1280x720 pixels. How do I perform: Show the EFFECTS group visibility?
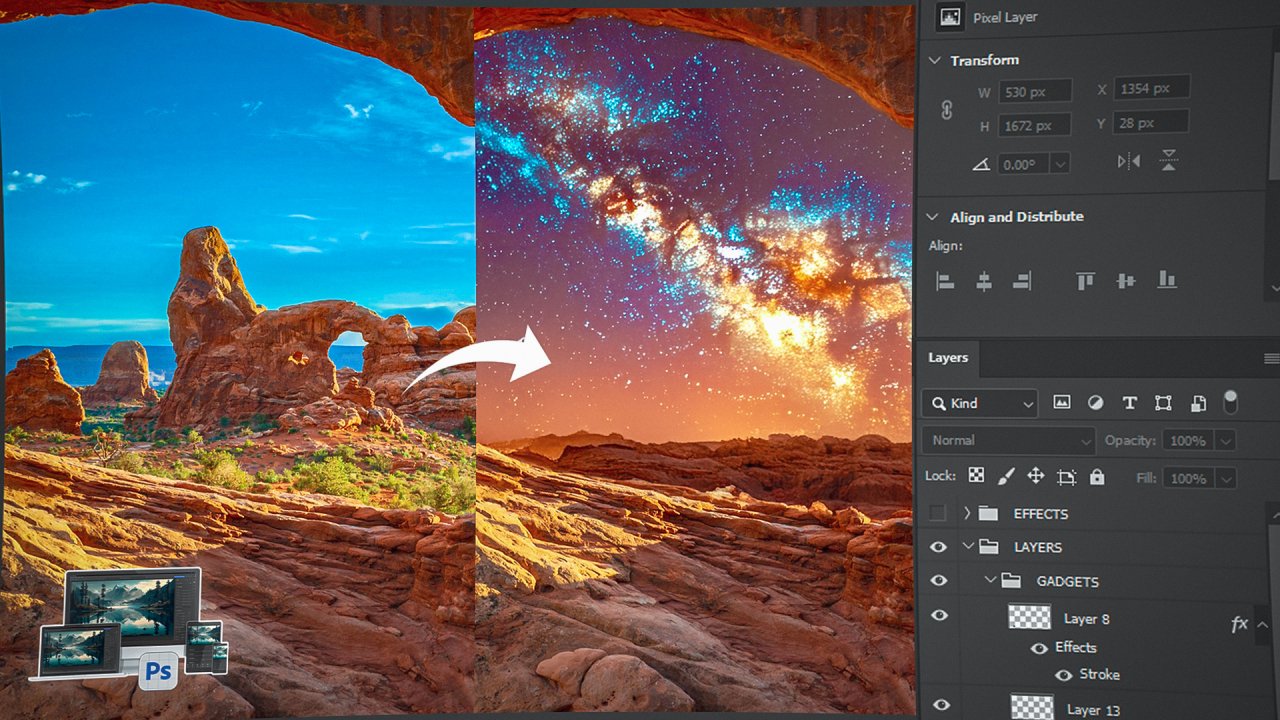point(938,513)
